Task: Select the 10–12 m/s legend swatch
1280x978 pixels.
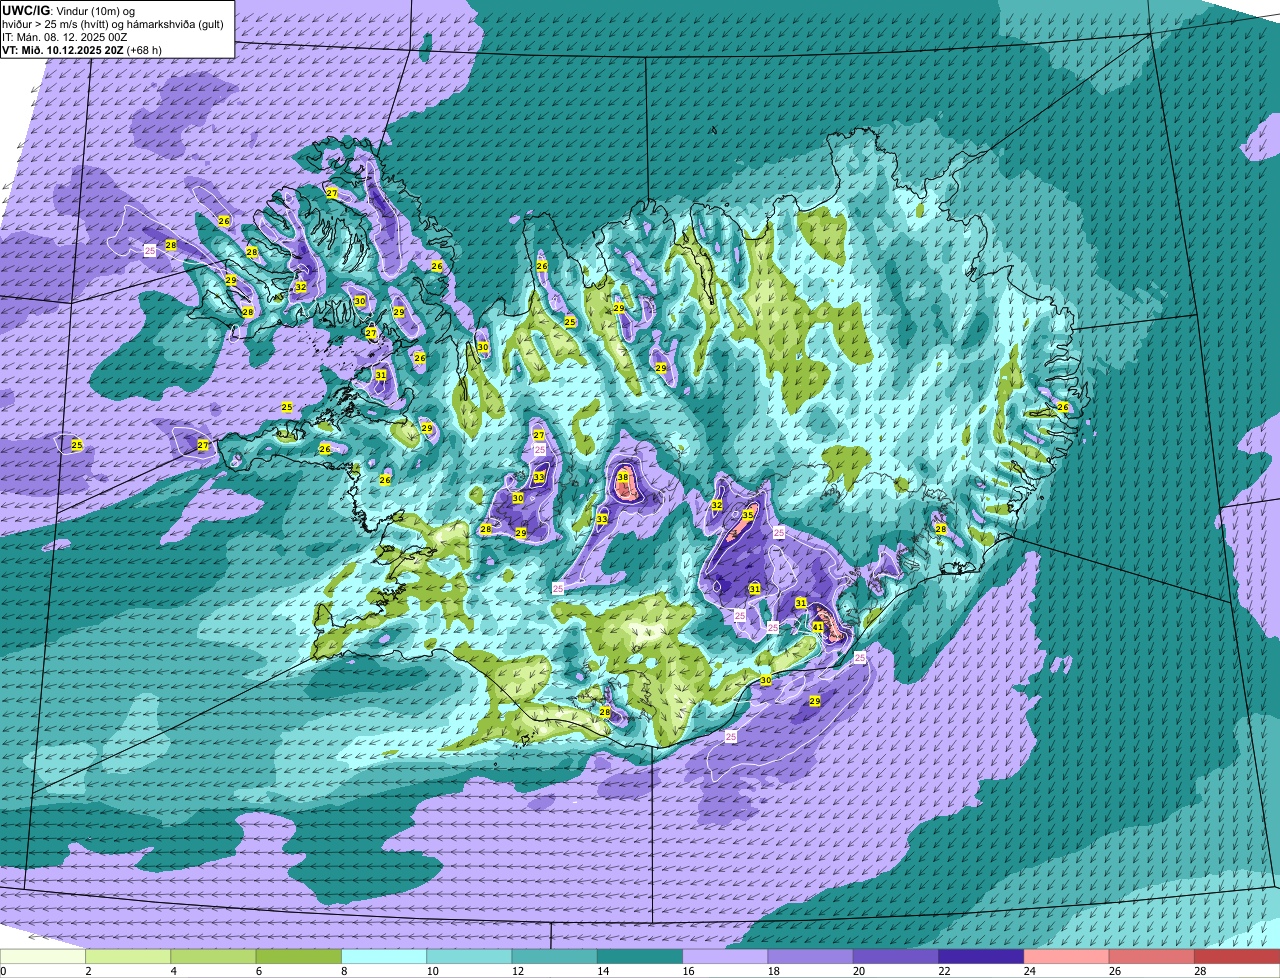Action: [469, 956]
